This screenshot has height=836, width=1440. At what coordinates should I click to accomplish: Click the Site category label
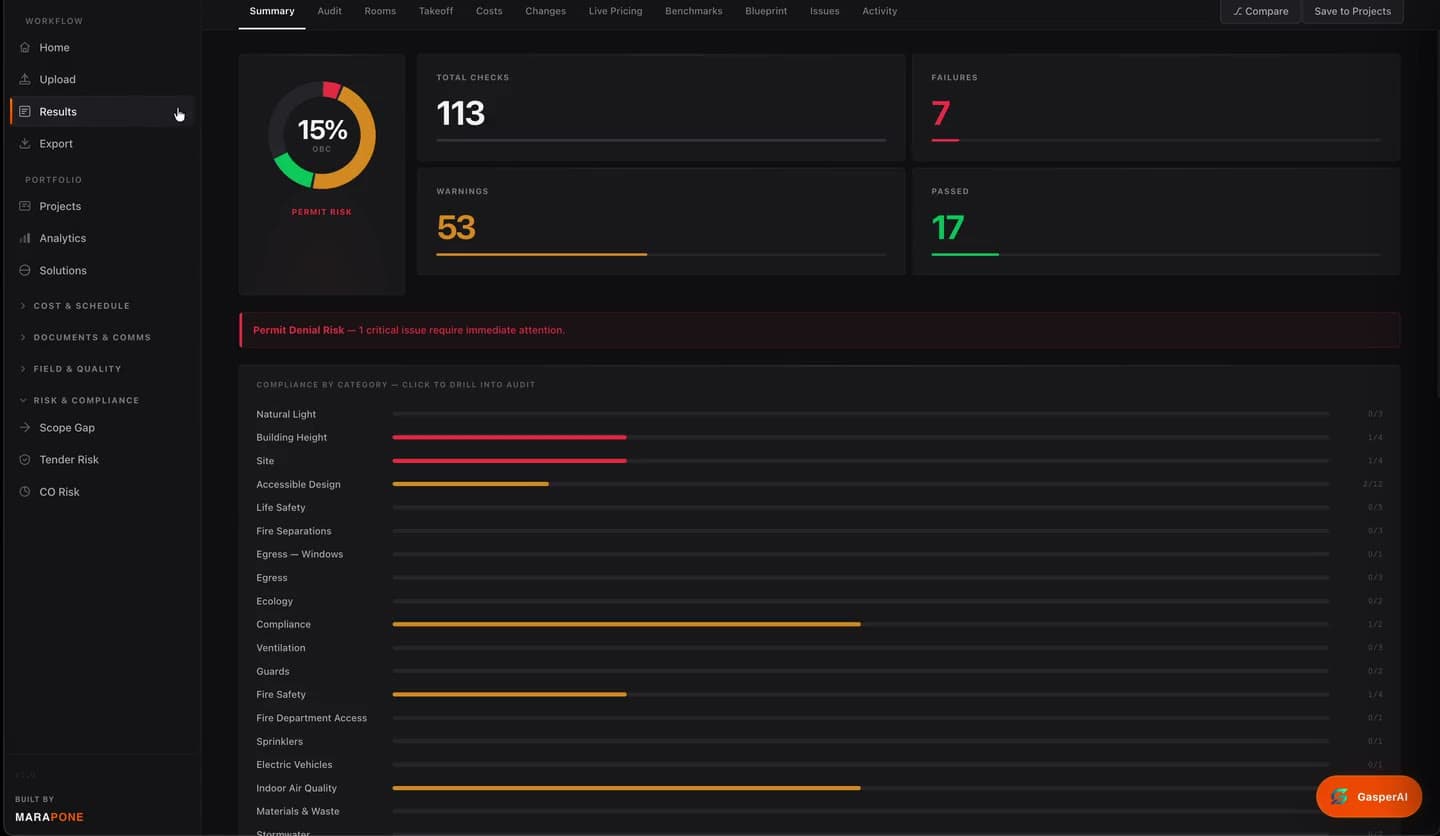[265, 461]
